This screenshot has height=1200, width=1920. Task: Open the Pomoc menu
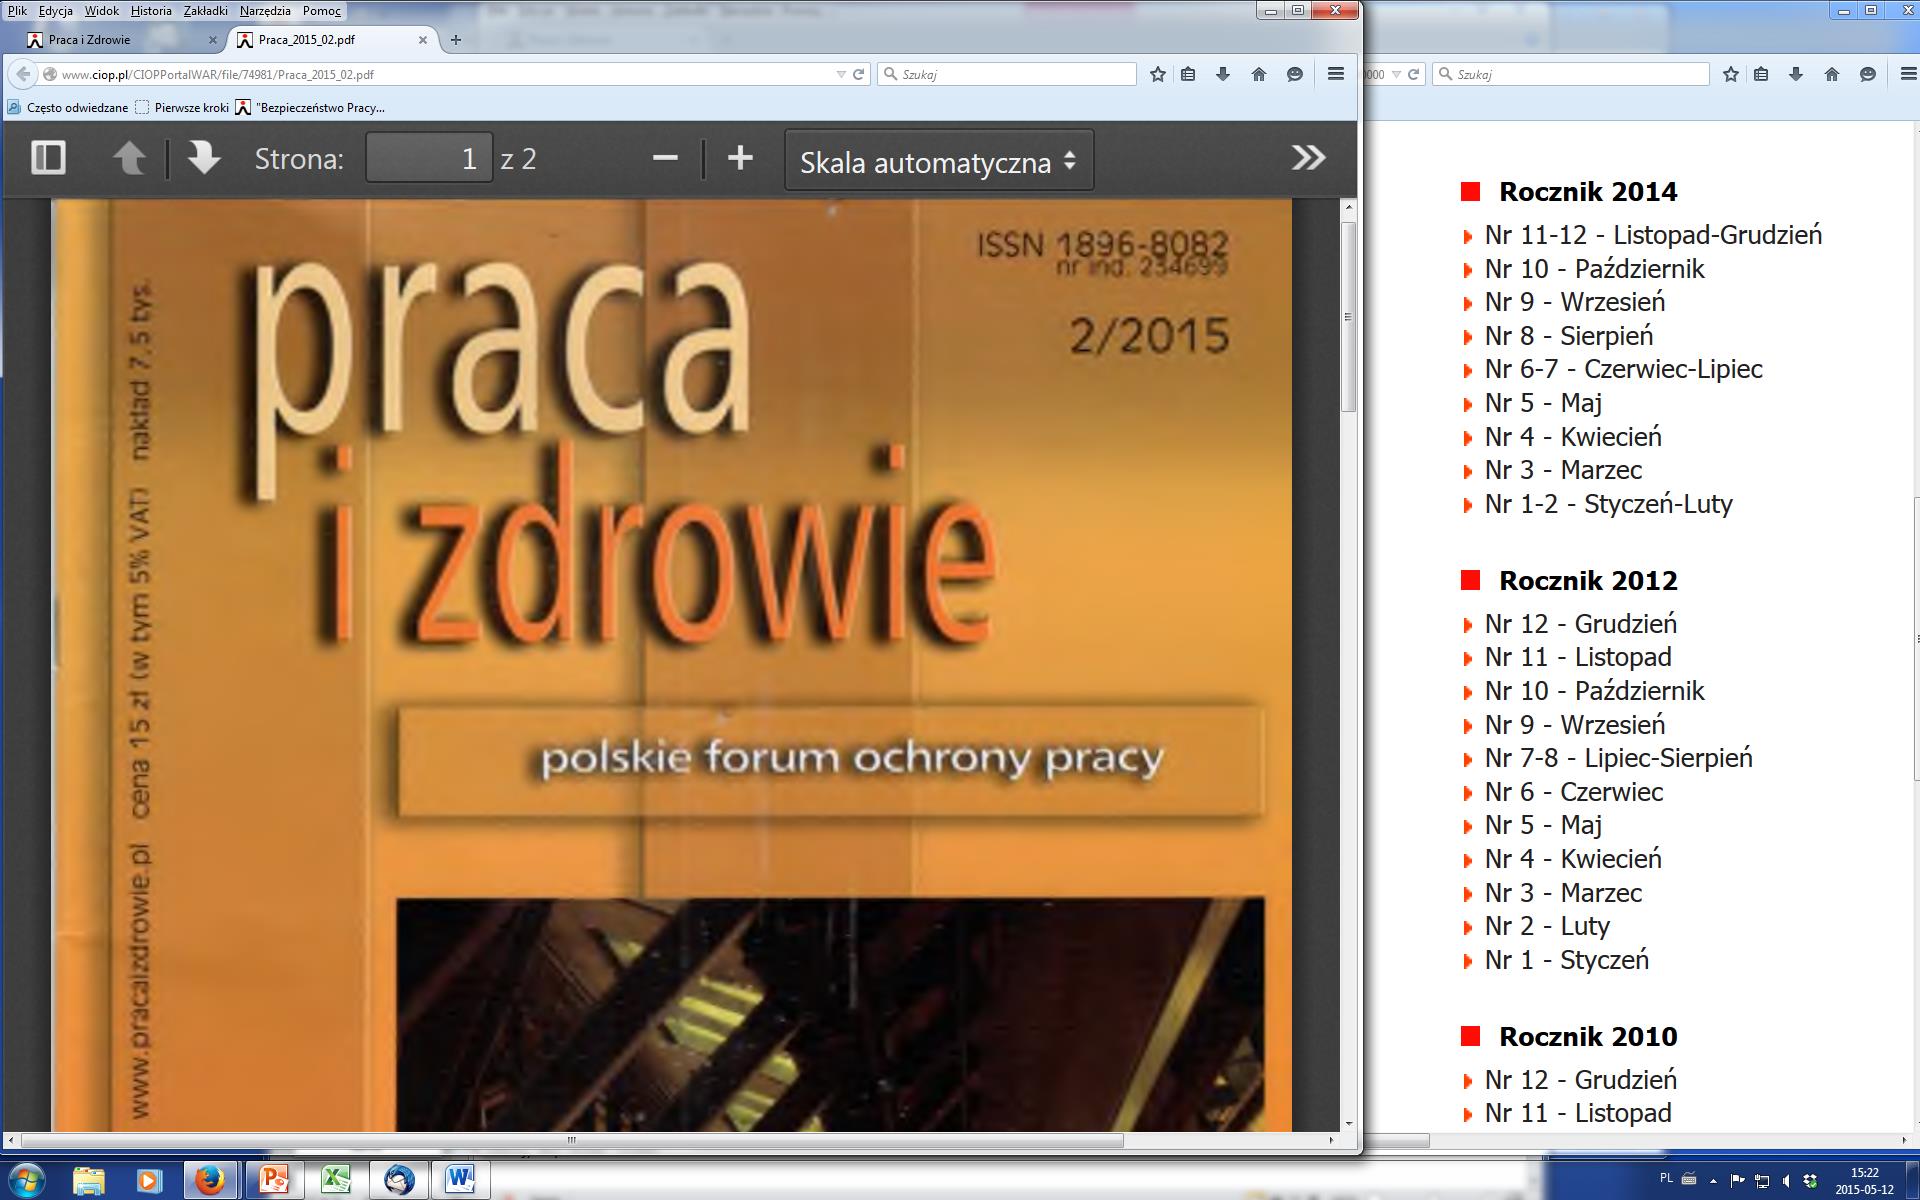322,11
